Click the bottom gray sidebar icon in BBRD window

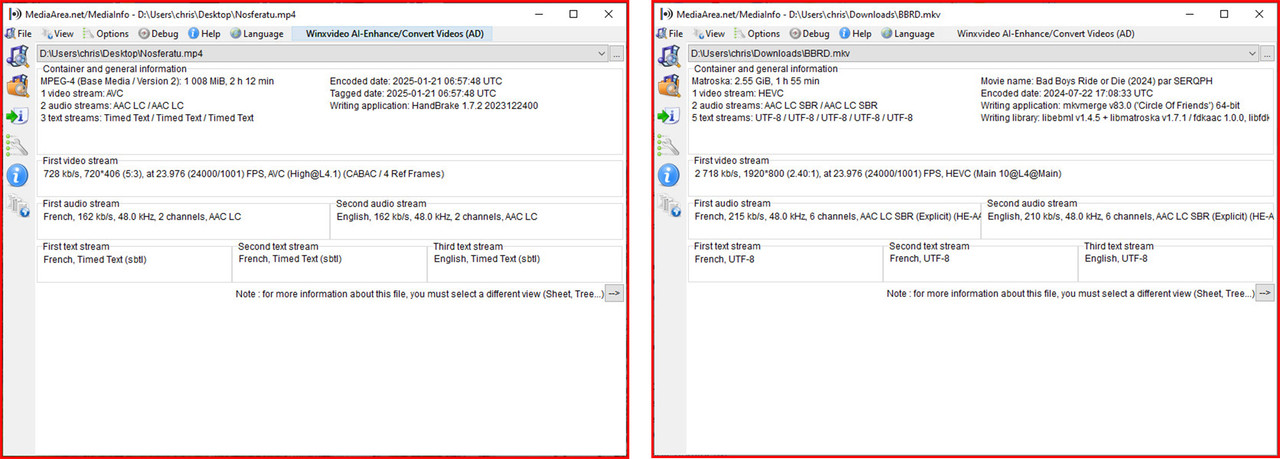tap(668, 206)
